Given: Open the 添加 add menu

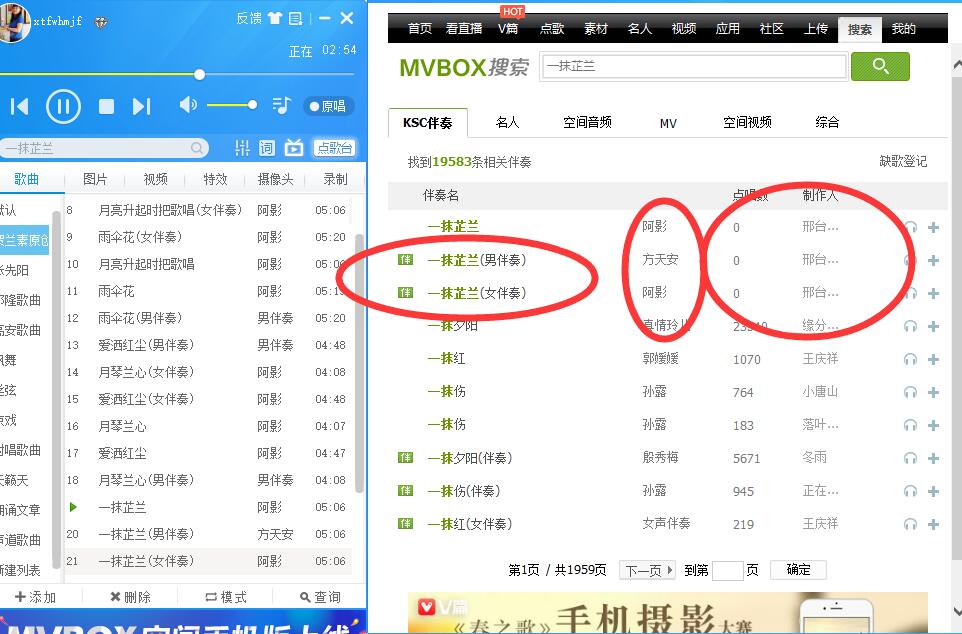Looking at the screenshot, I should pos(34,597).
